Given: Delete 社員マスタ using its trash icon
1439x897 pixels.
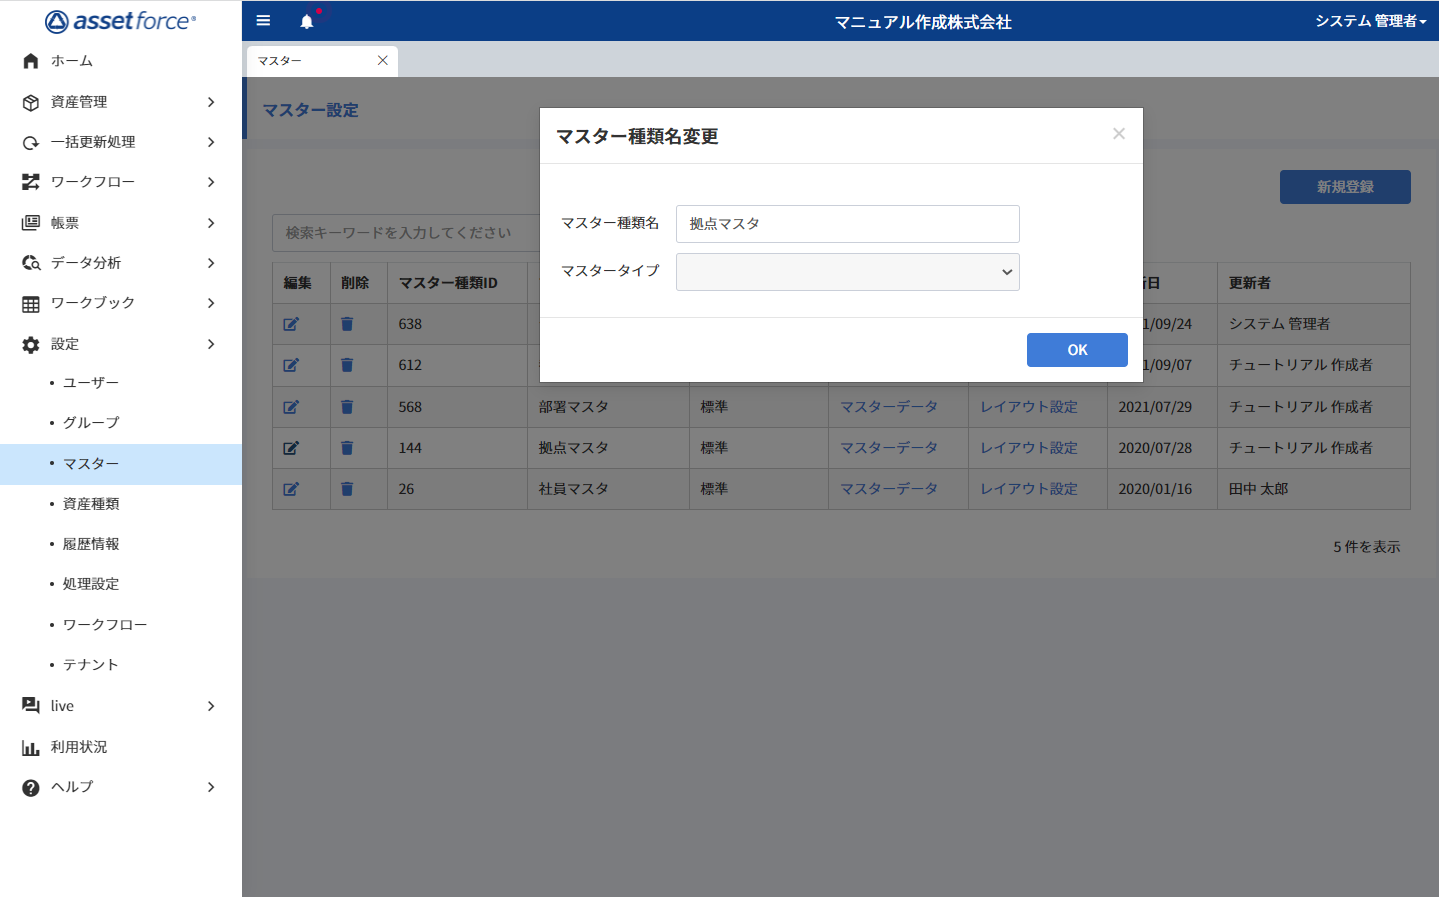Looking at the screenshot, I should click(x=346, y=488).
